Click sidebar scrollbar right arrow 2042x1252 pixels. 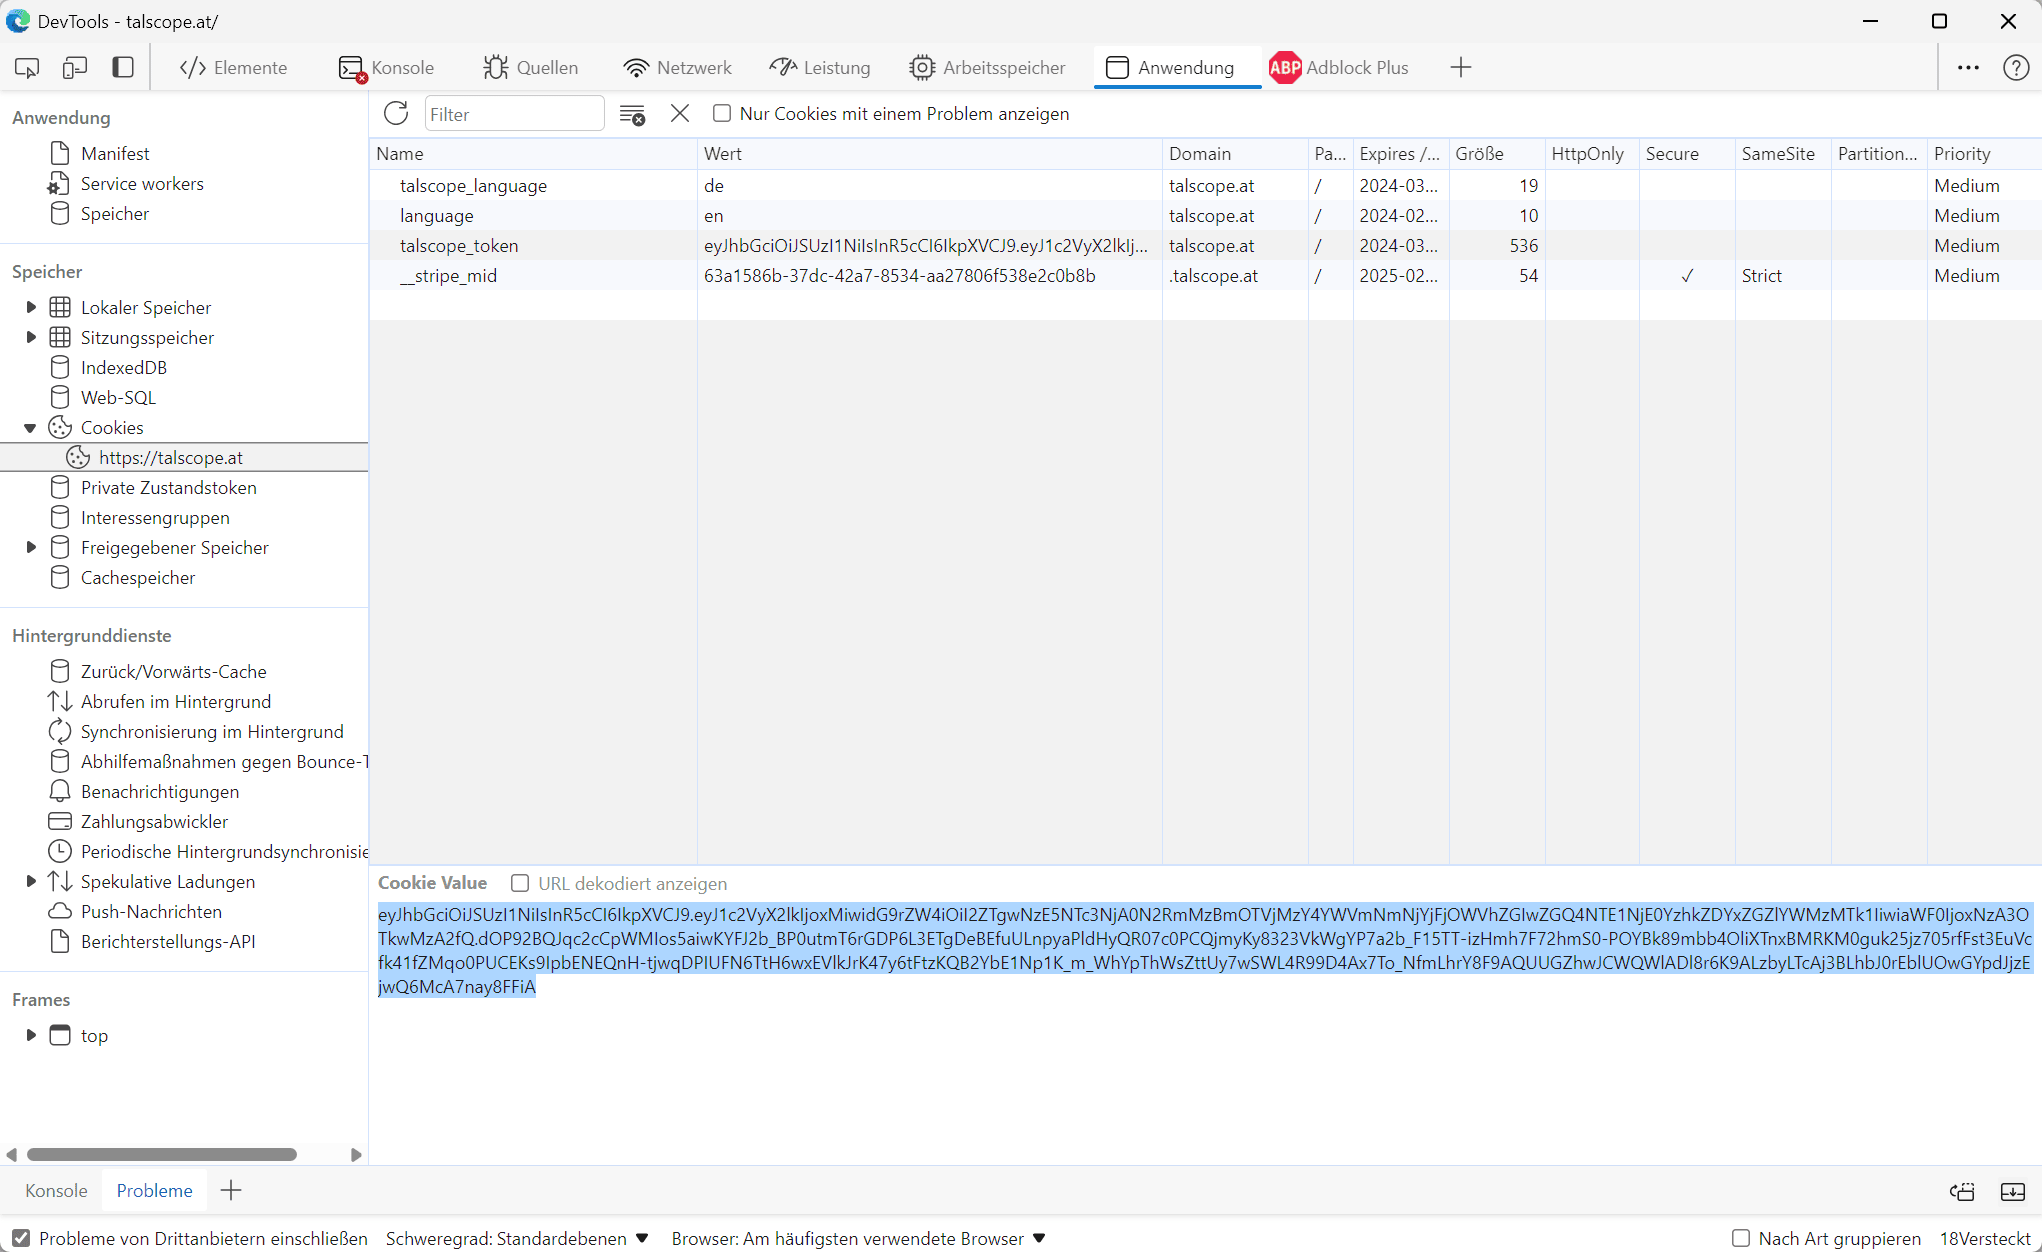click(356, 1154)
